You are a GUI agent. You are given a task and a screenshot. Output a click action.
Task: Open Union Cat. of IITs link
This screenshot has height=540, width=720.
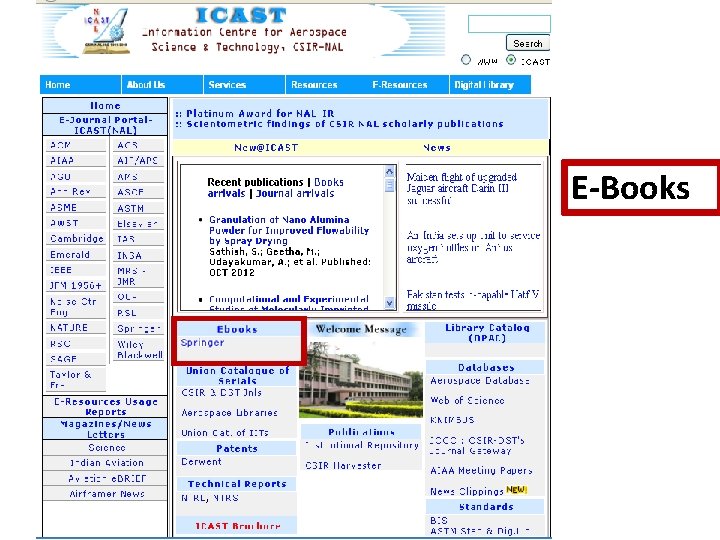point(225,433)
